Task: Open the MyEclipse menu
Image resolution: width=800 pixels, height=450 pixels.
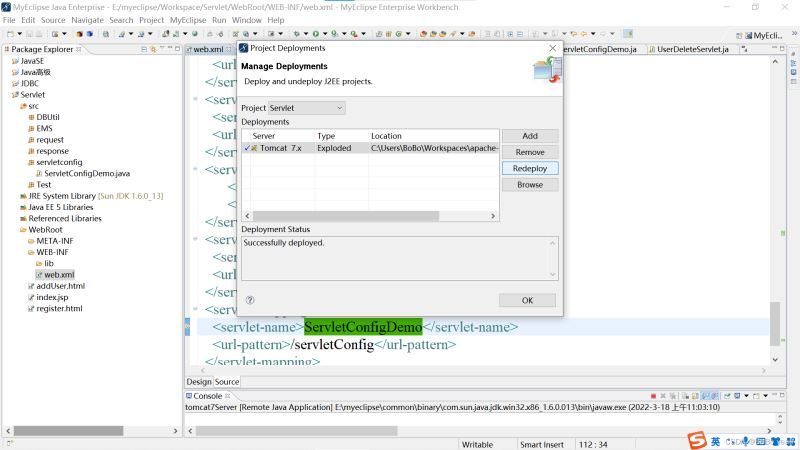Action: point(188,20)
